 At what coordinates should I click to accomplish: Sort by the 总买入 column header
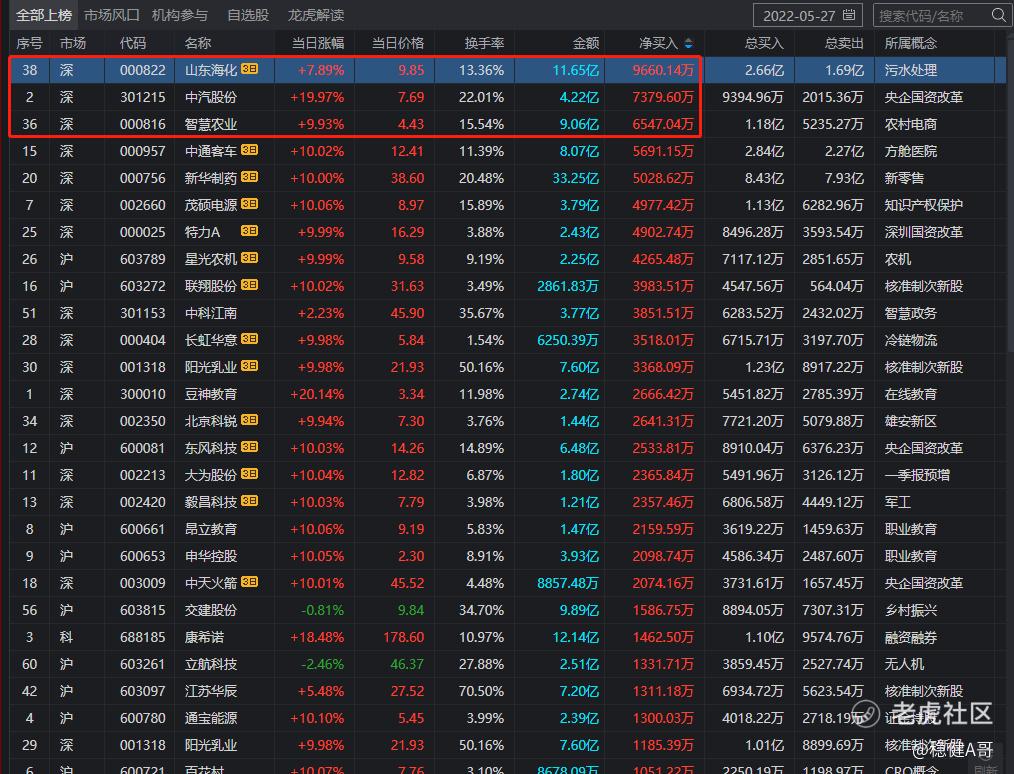coord(764,43)
